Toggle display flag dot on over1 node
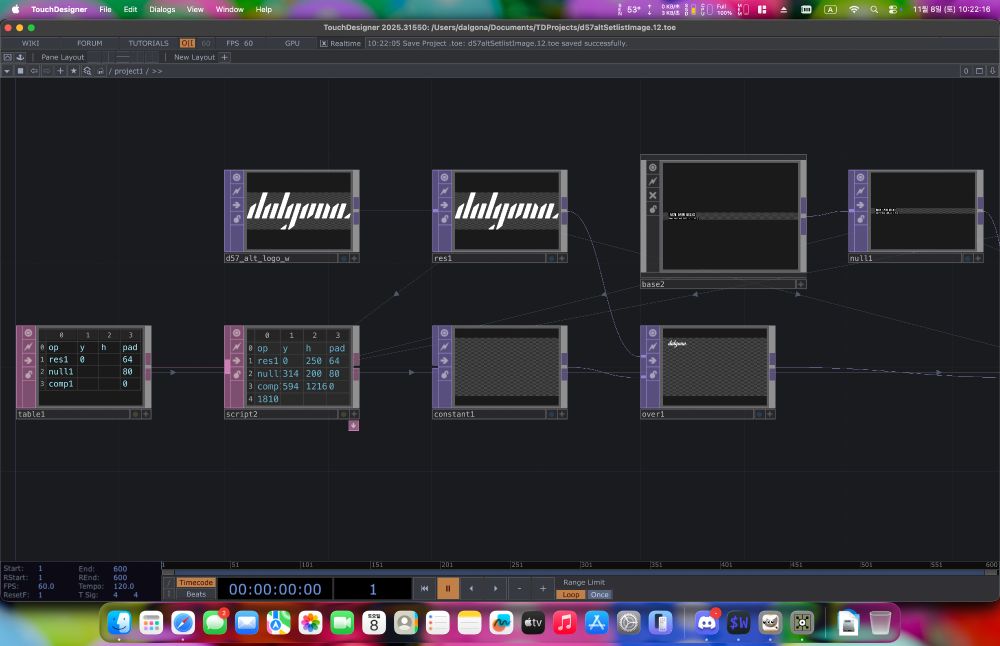The height and width of the screenshot is (646, 1000). 759,414
